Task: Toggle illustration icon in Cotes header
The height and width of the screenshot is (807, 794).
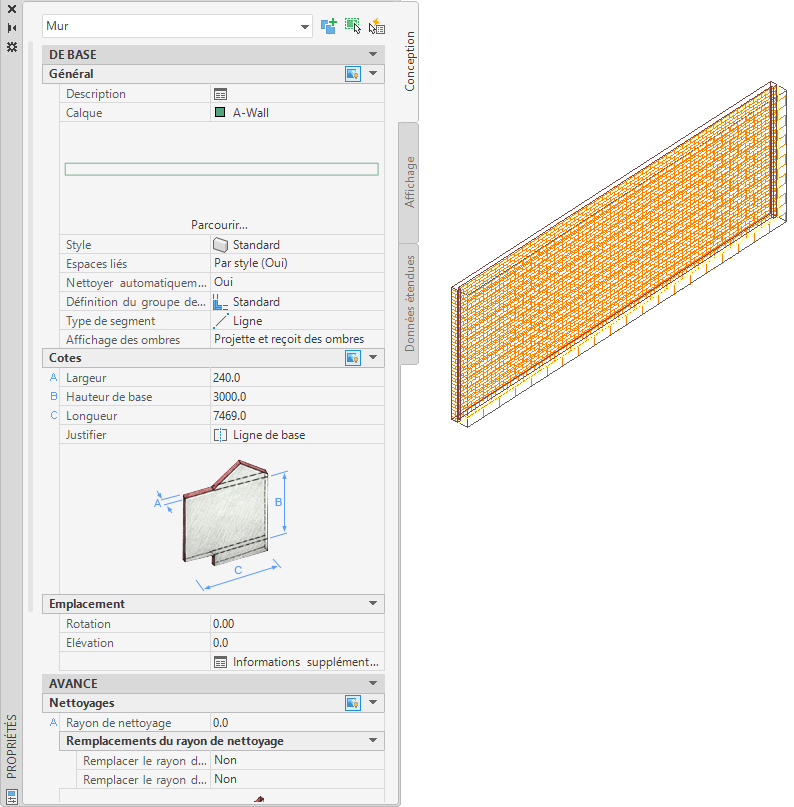Action: tap(352, 358)
